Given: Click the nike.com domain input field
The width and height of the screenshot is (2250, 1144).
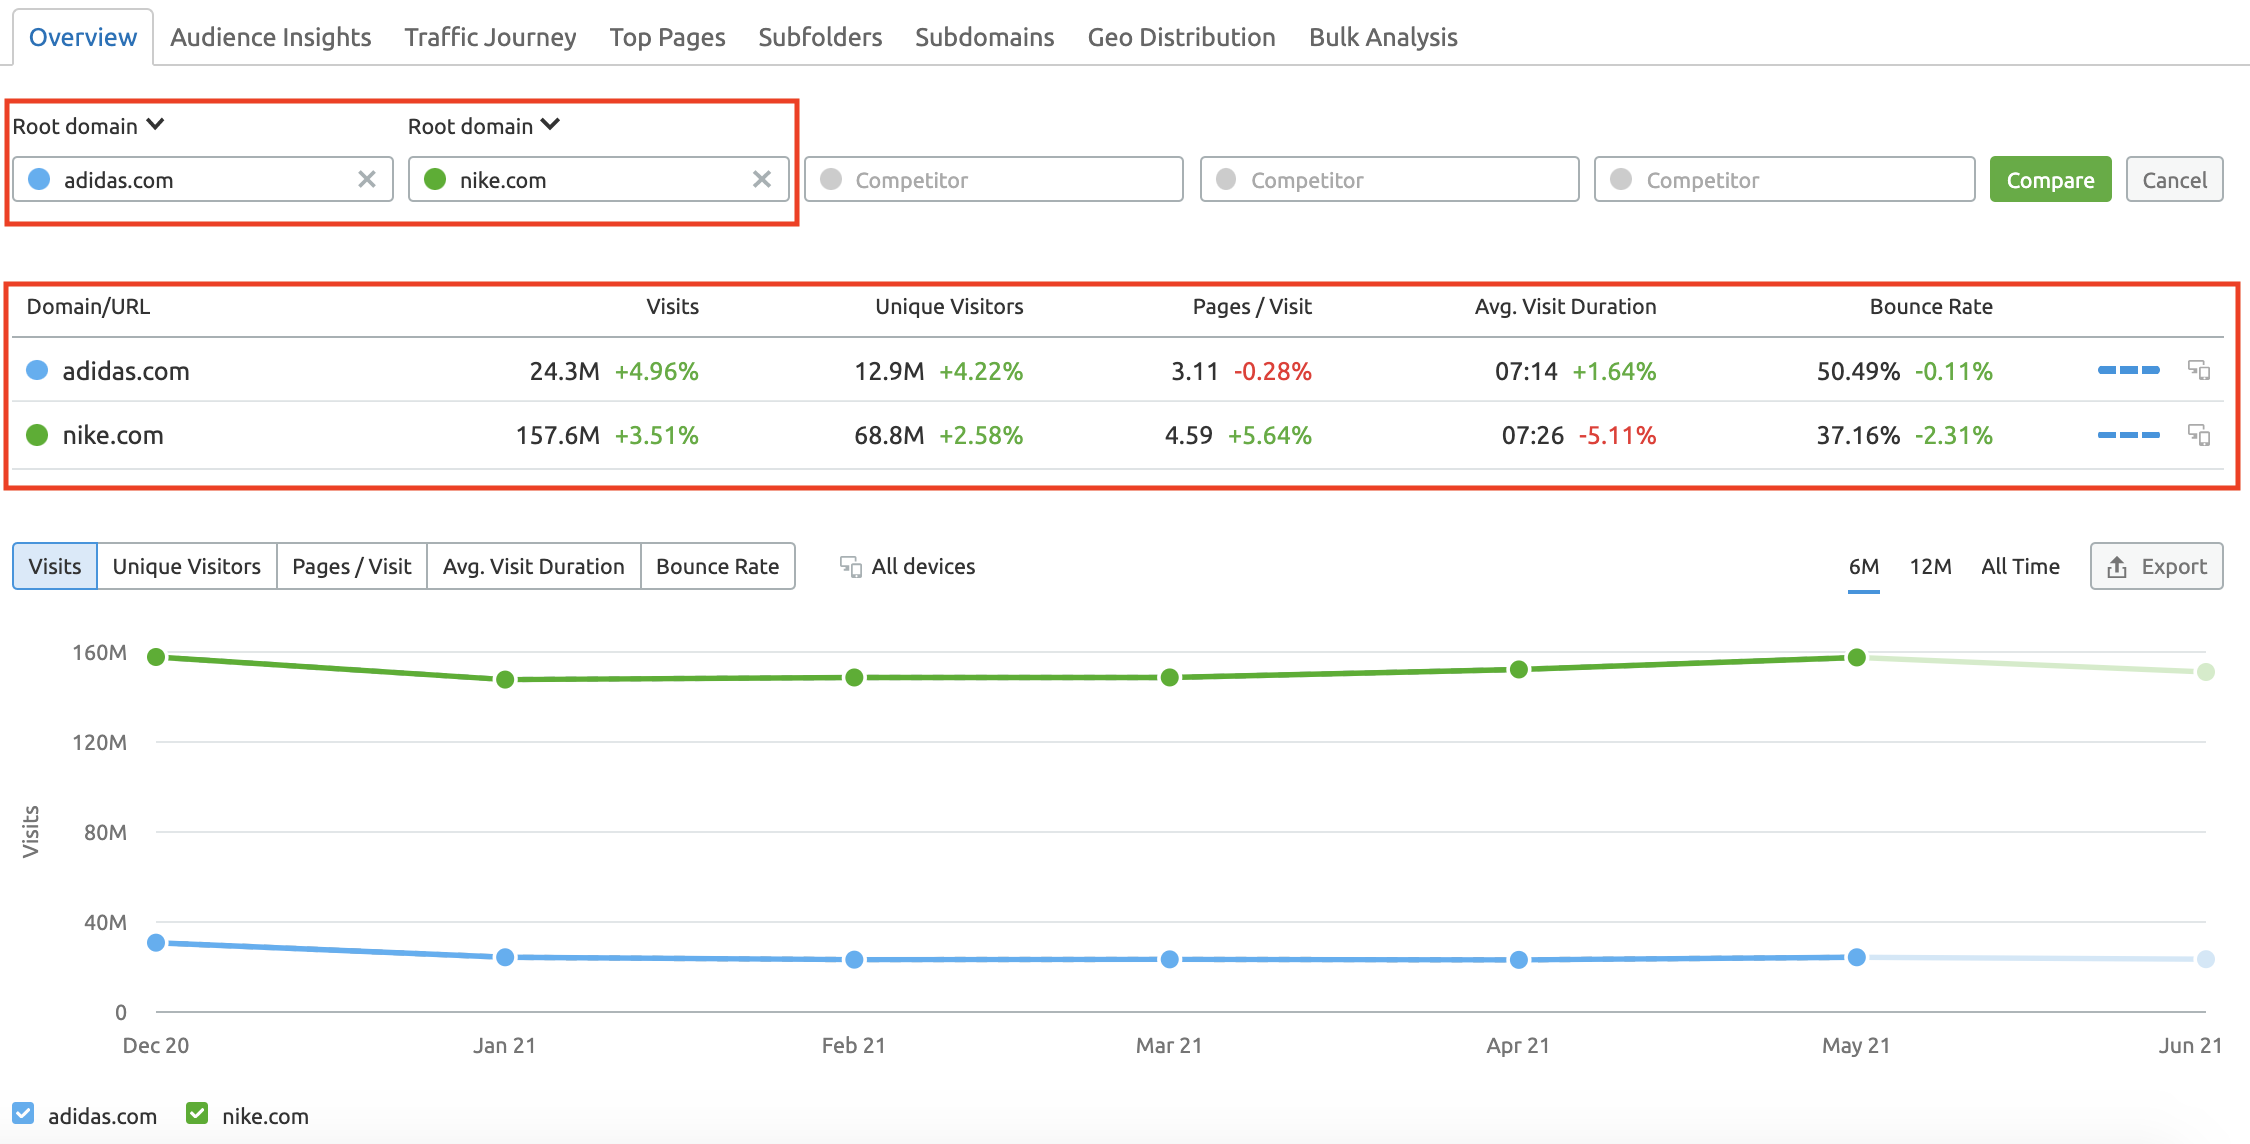Looking at the screenshot, I should pos(598,179).
